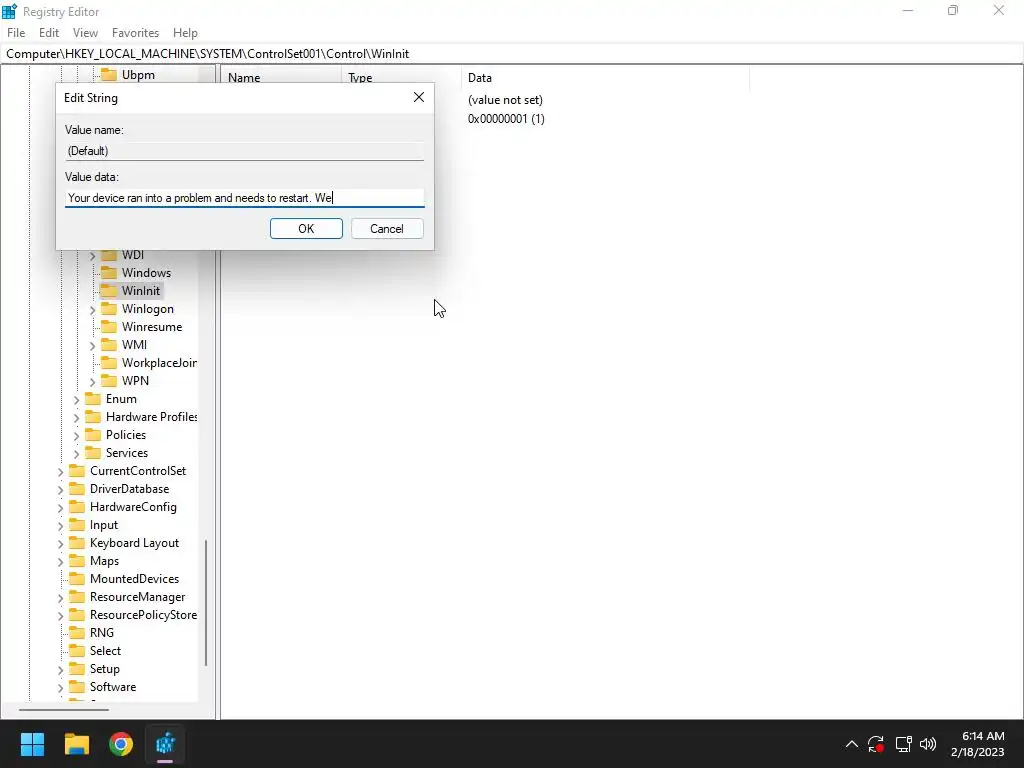Viewport: 1024px width, 768px height.
Task: Expand the Hardware Profiles key
Action: pos(76,417)
